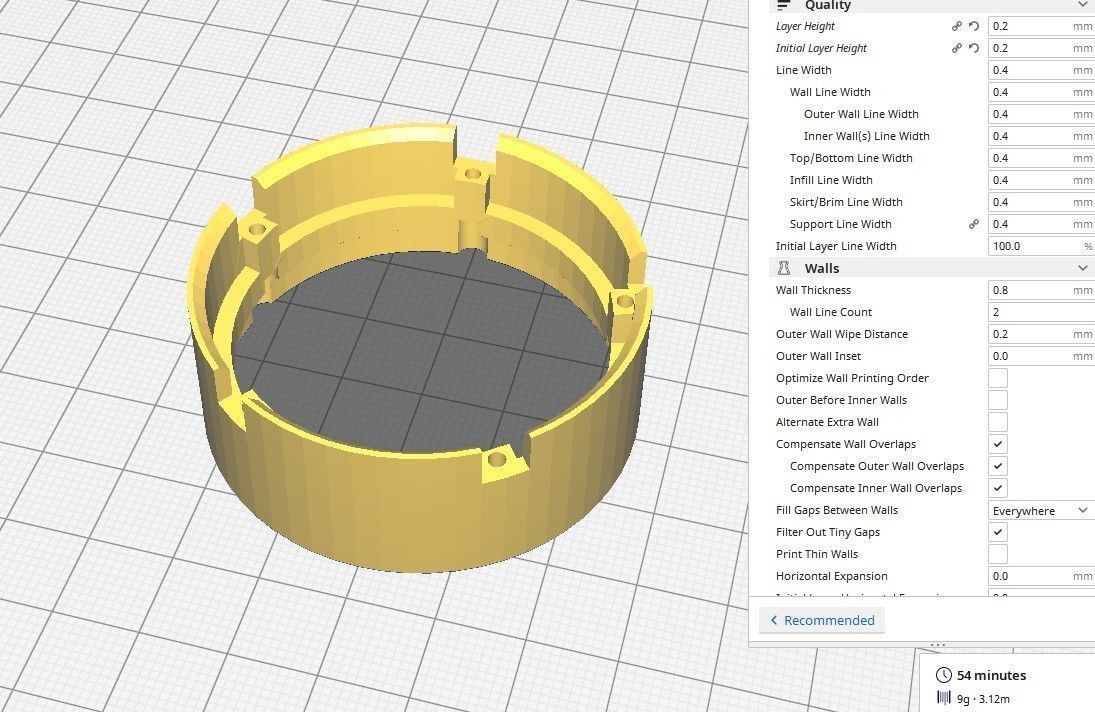Enable Optimize Wall Printing Order
The width and height of the screenshot is (1095, 712).
997,378
